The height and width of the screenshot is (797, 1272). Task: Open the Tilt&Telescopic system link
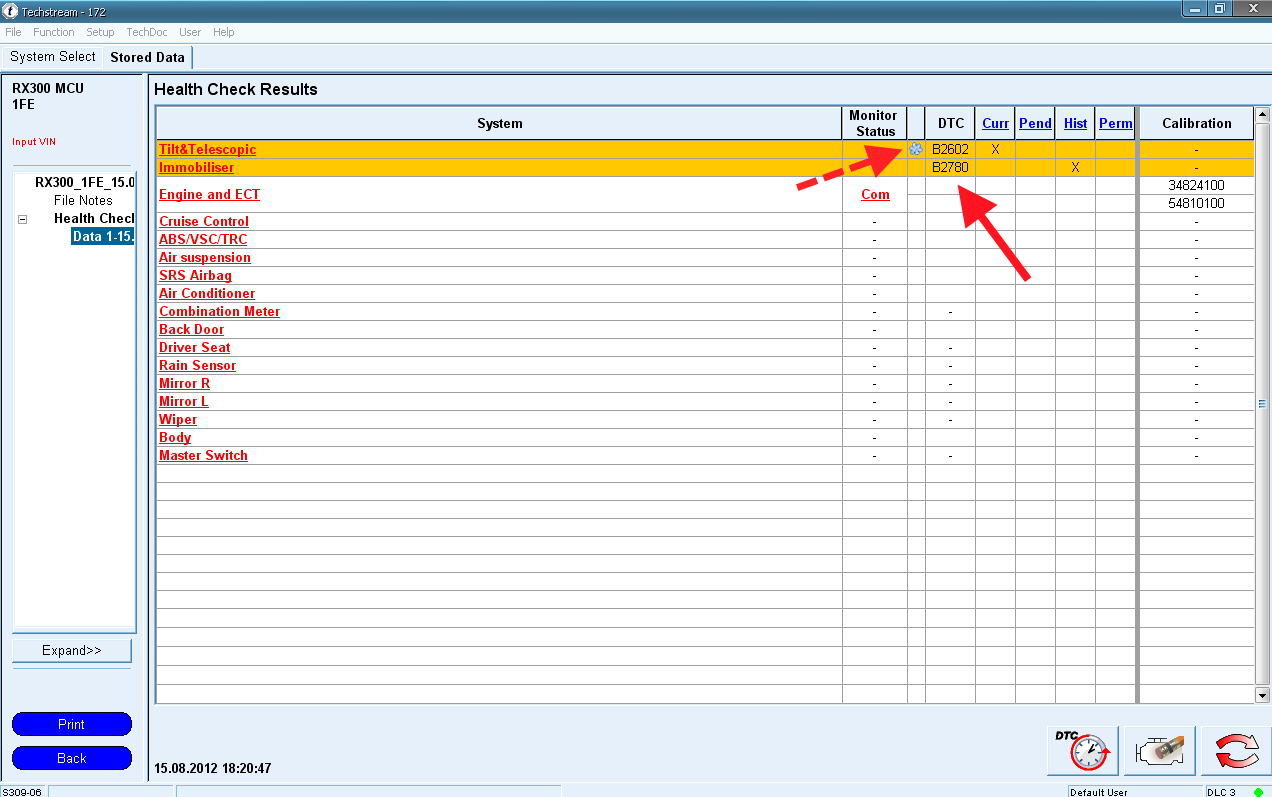[x=207, y=149]
